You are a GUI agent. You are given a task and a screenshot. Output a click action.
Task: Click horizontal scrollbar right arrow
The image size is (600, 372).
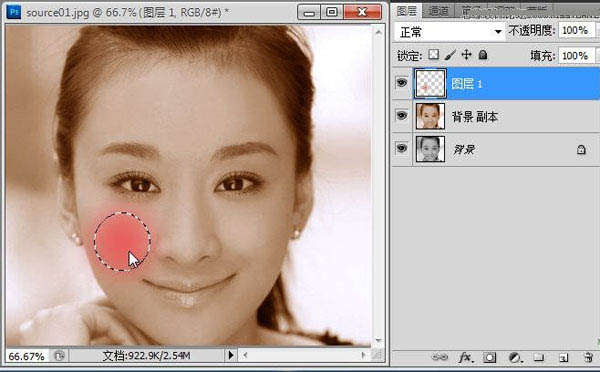point(363,356)
